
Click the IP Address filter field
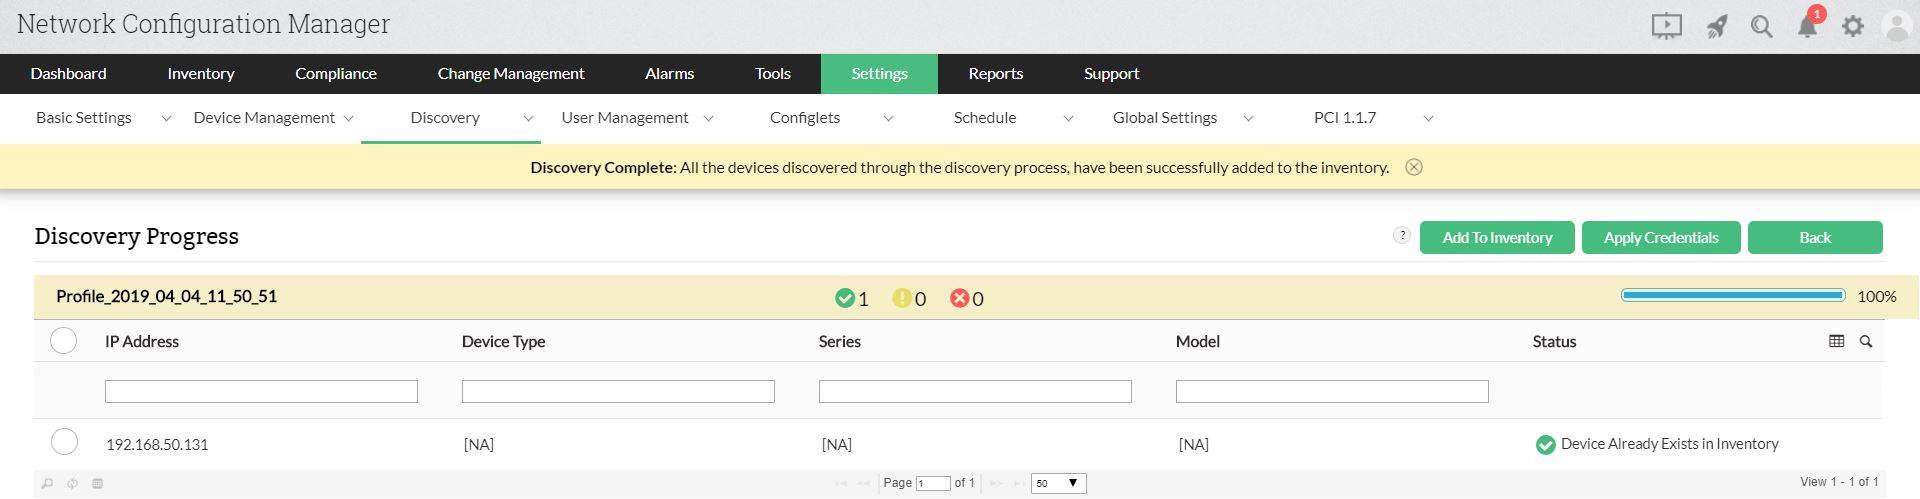(x=261, y=391)
